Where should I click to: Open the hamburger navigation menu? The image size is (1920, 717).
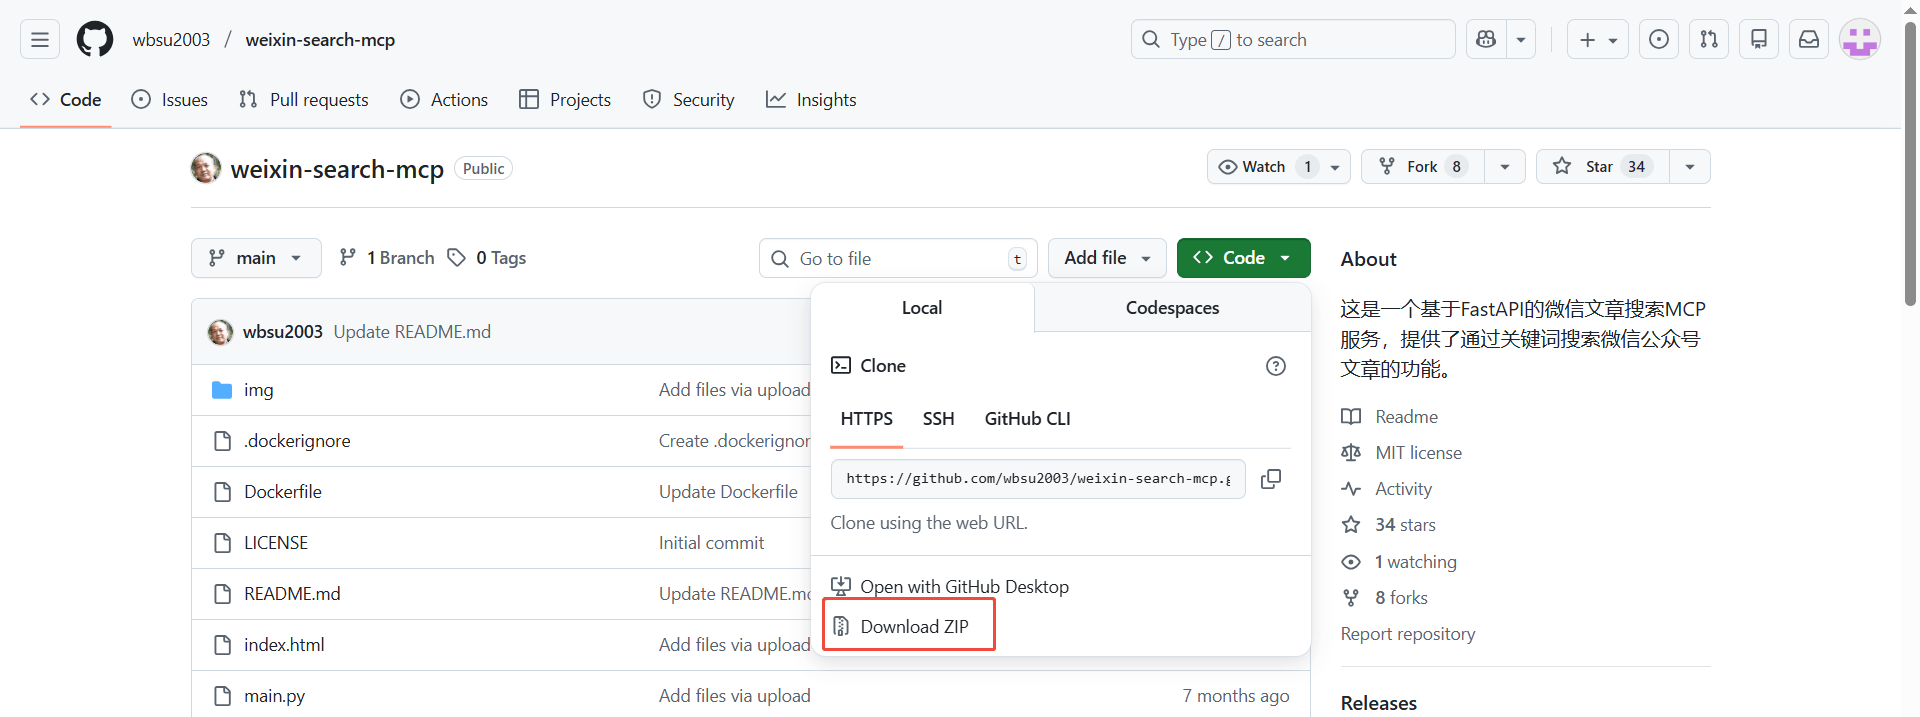(x=40, y=40)
